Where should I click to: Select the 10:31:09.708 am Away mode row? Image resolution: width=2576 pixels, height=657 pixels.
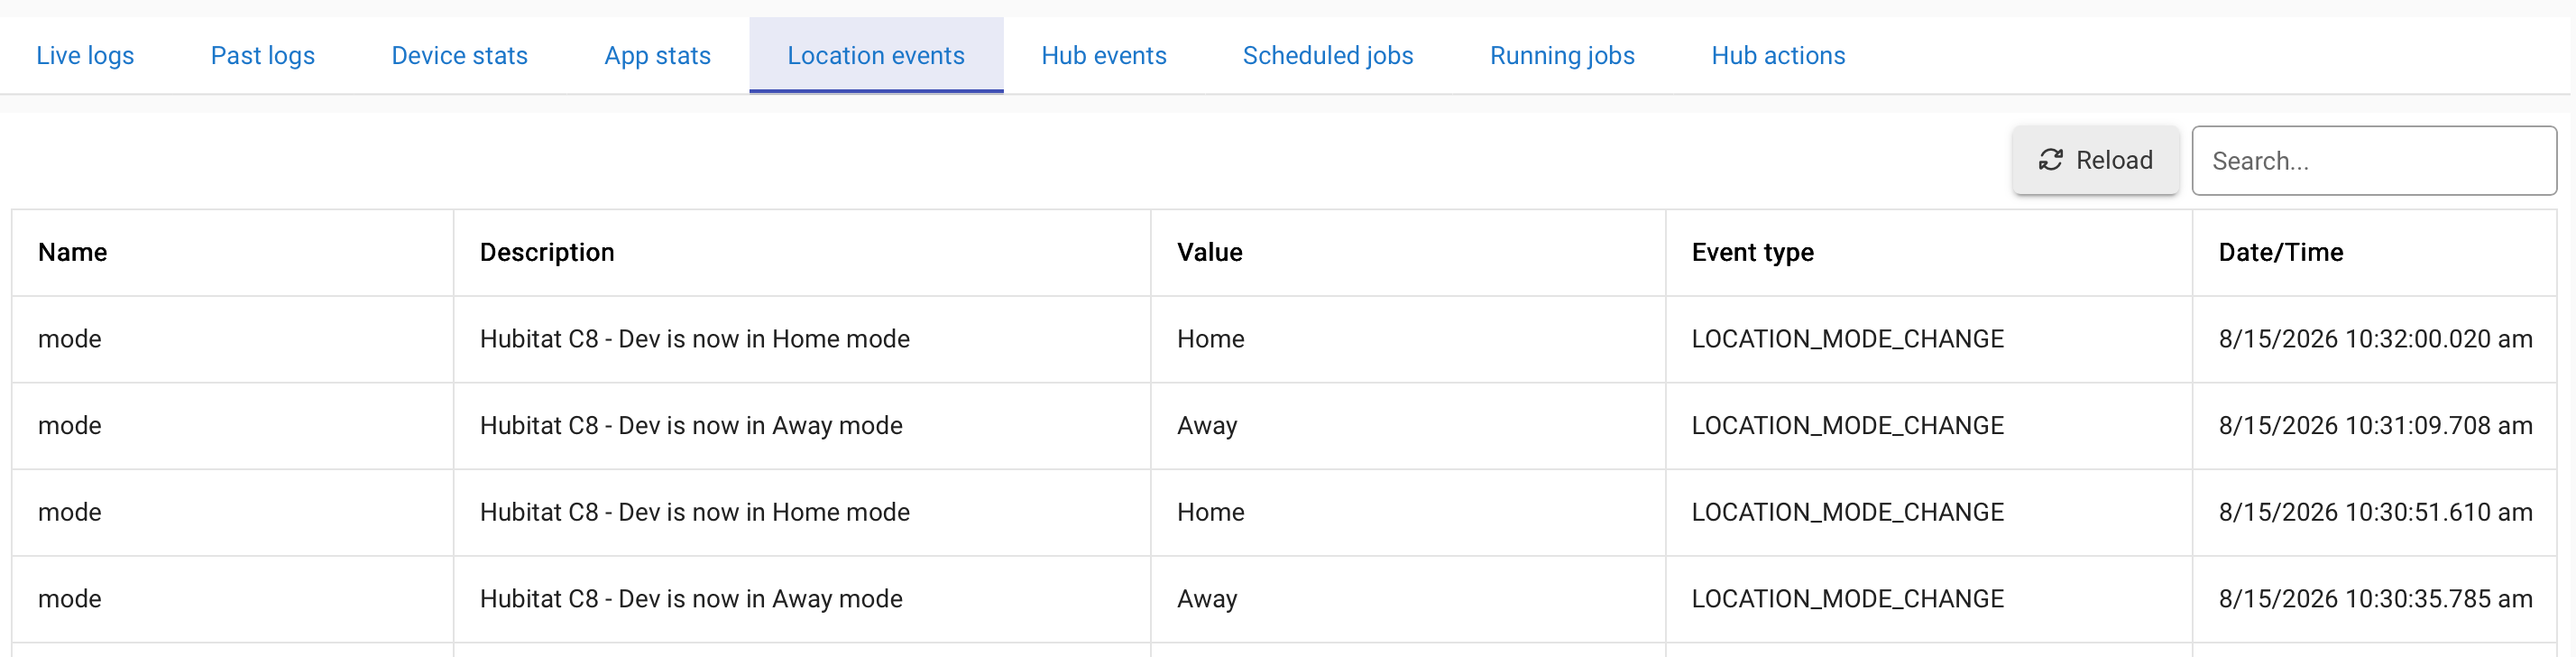coord(1284,426)
